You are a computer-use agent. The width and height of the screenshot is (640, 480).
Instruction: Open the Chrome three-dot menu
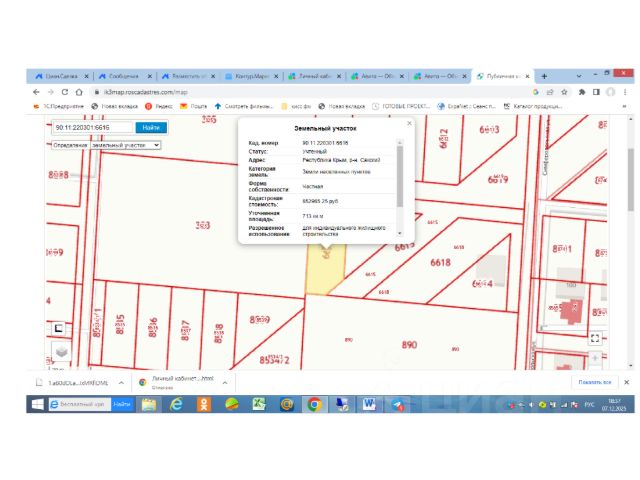625,92
